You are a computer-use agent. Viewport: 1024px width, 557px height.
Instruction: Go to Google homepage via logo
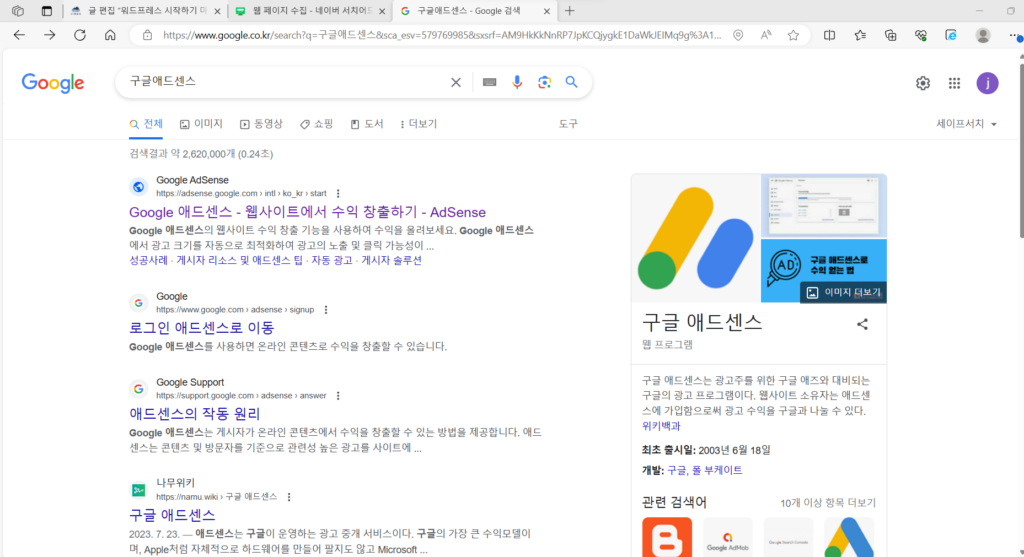tap(53, 83)
